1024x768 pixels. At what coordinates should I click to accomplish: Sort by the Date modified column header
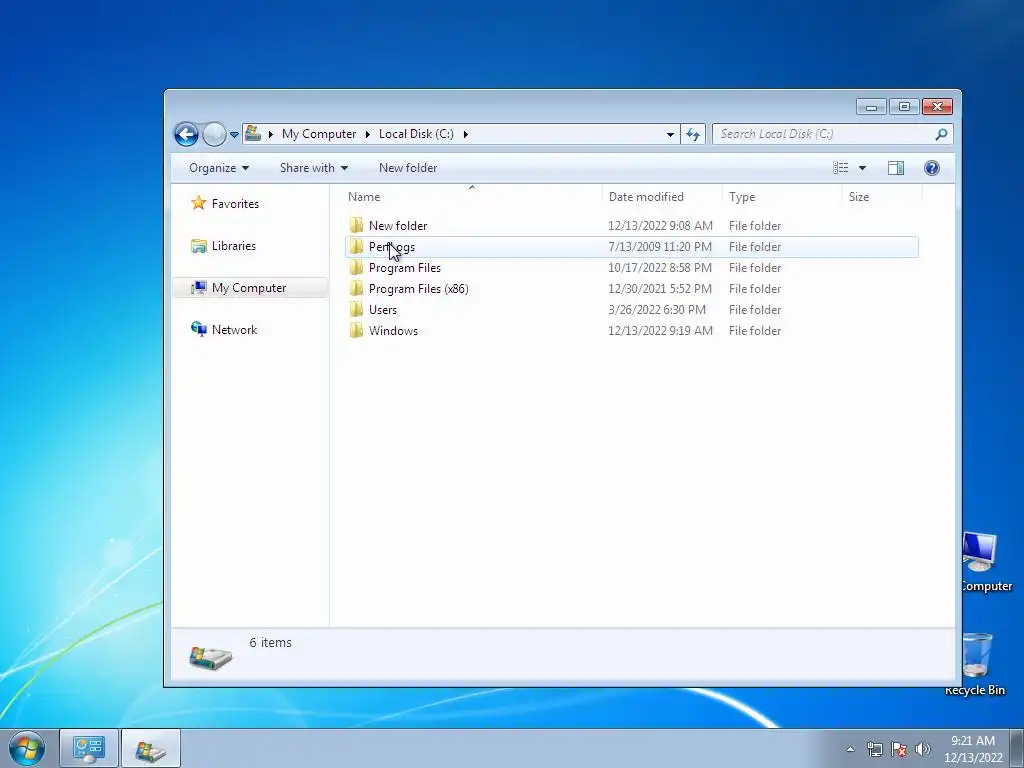(x=663, y=197)
